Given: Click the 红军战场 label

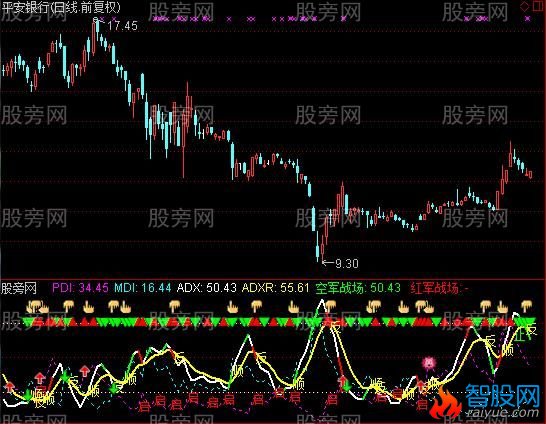Looking at the screenshot, I should point(439,288).
